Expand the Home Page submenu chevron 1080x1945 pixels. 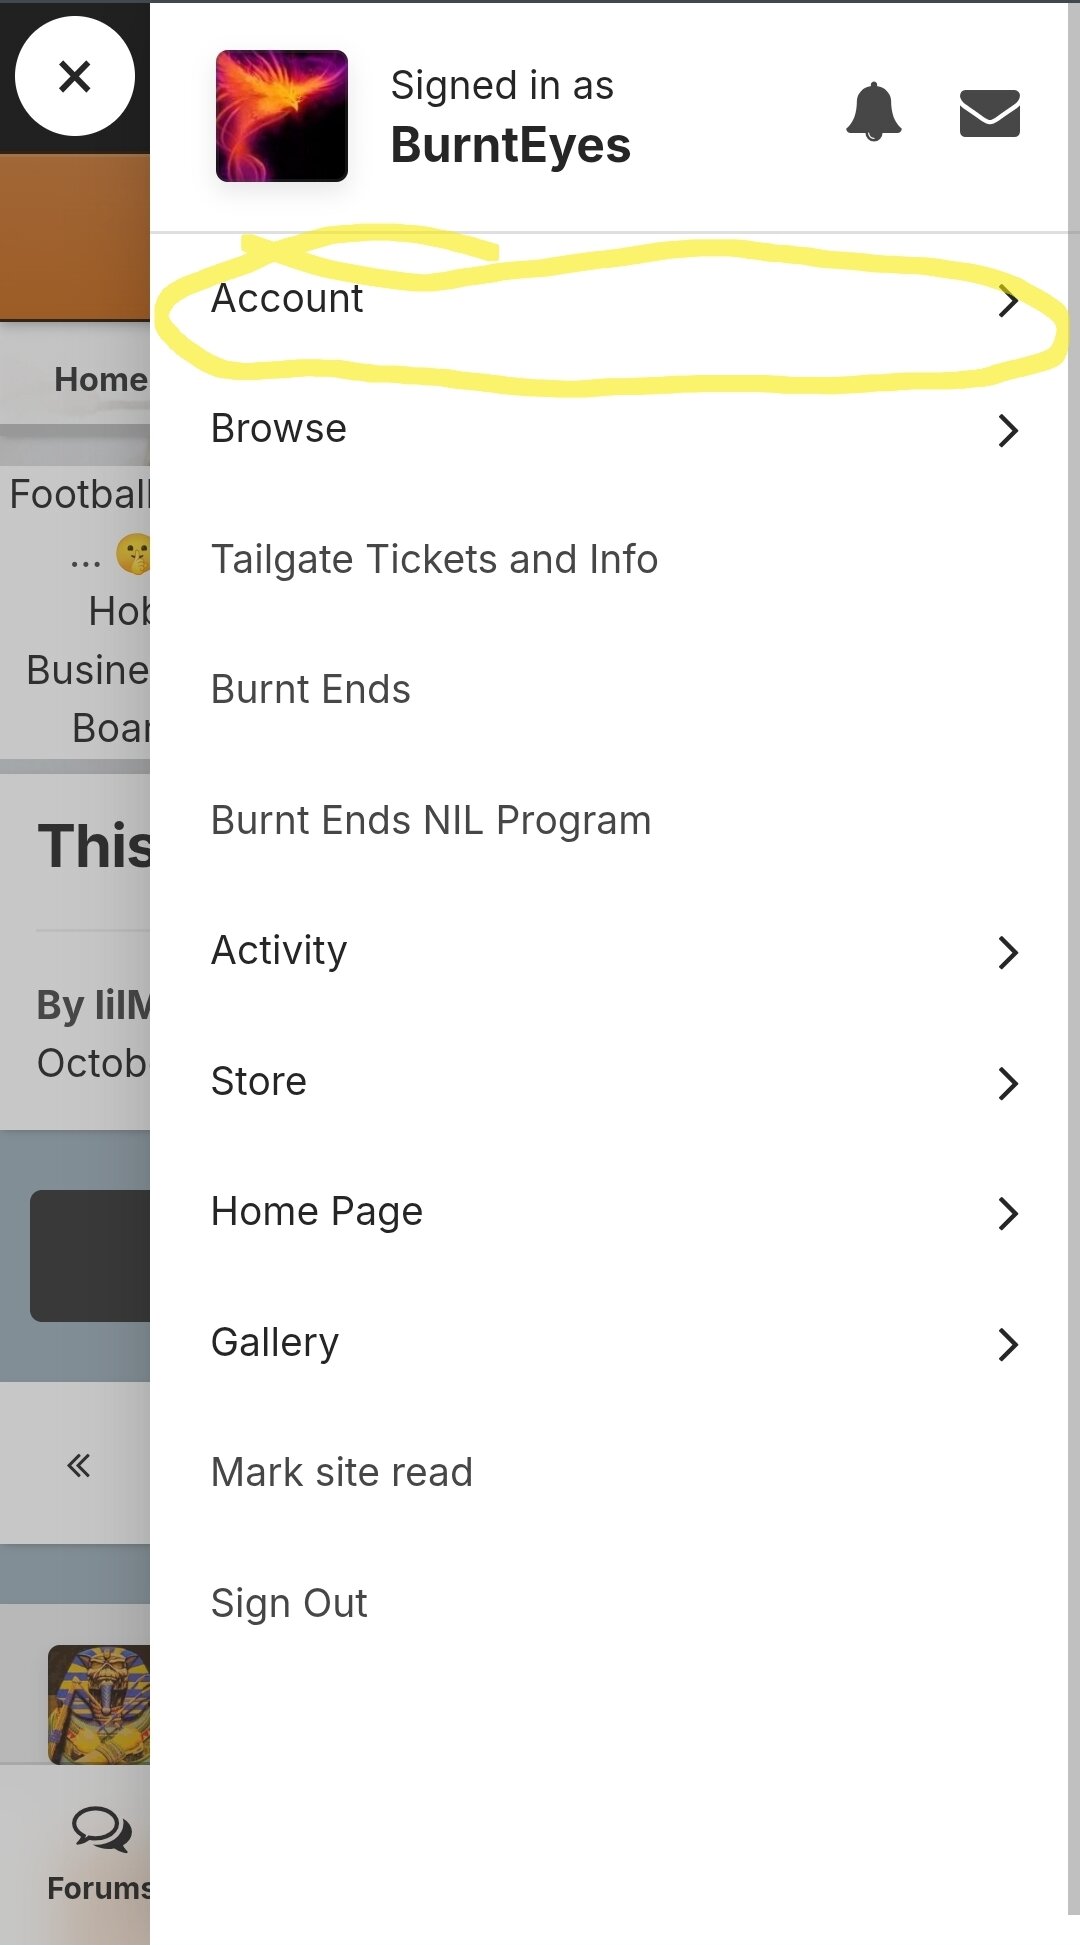pos(1008,1213)
